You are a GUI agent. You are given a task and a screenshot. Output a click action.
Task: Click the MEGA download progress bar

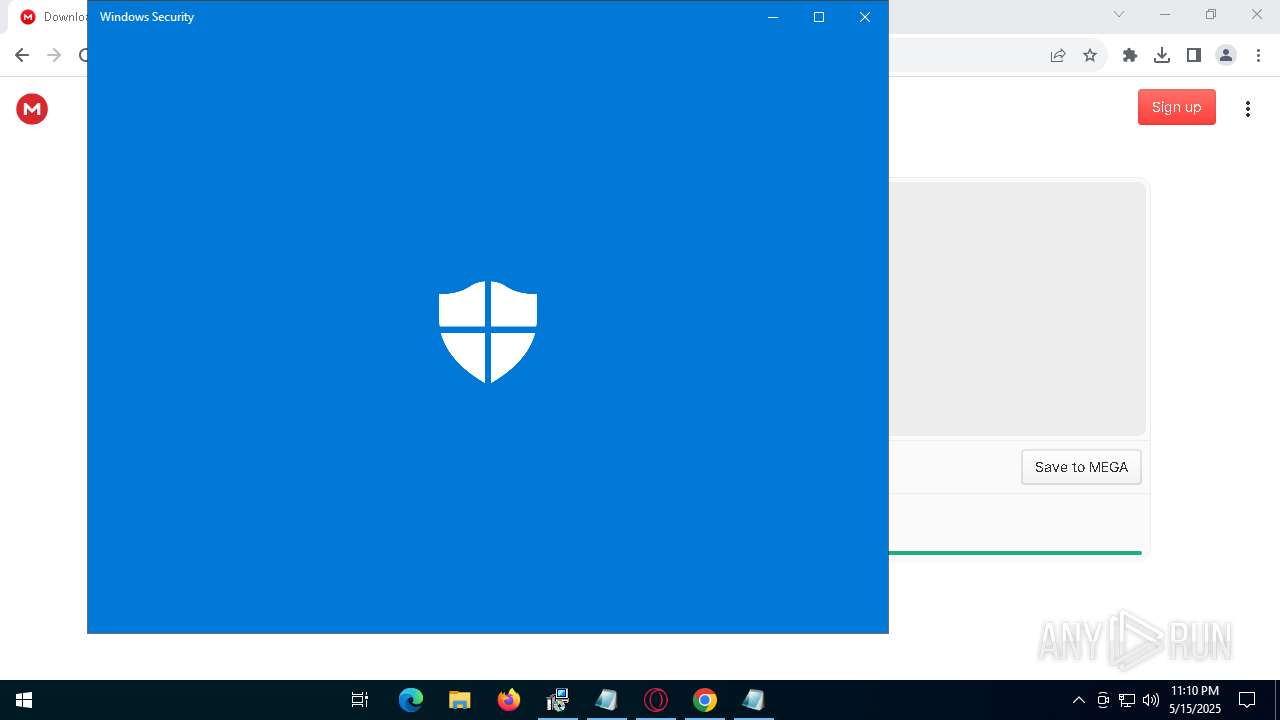[x=1015, y=552]
